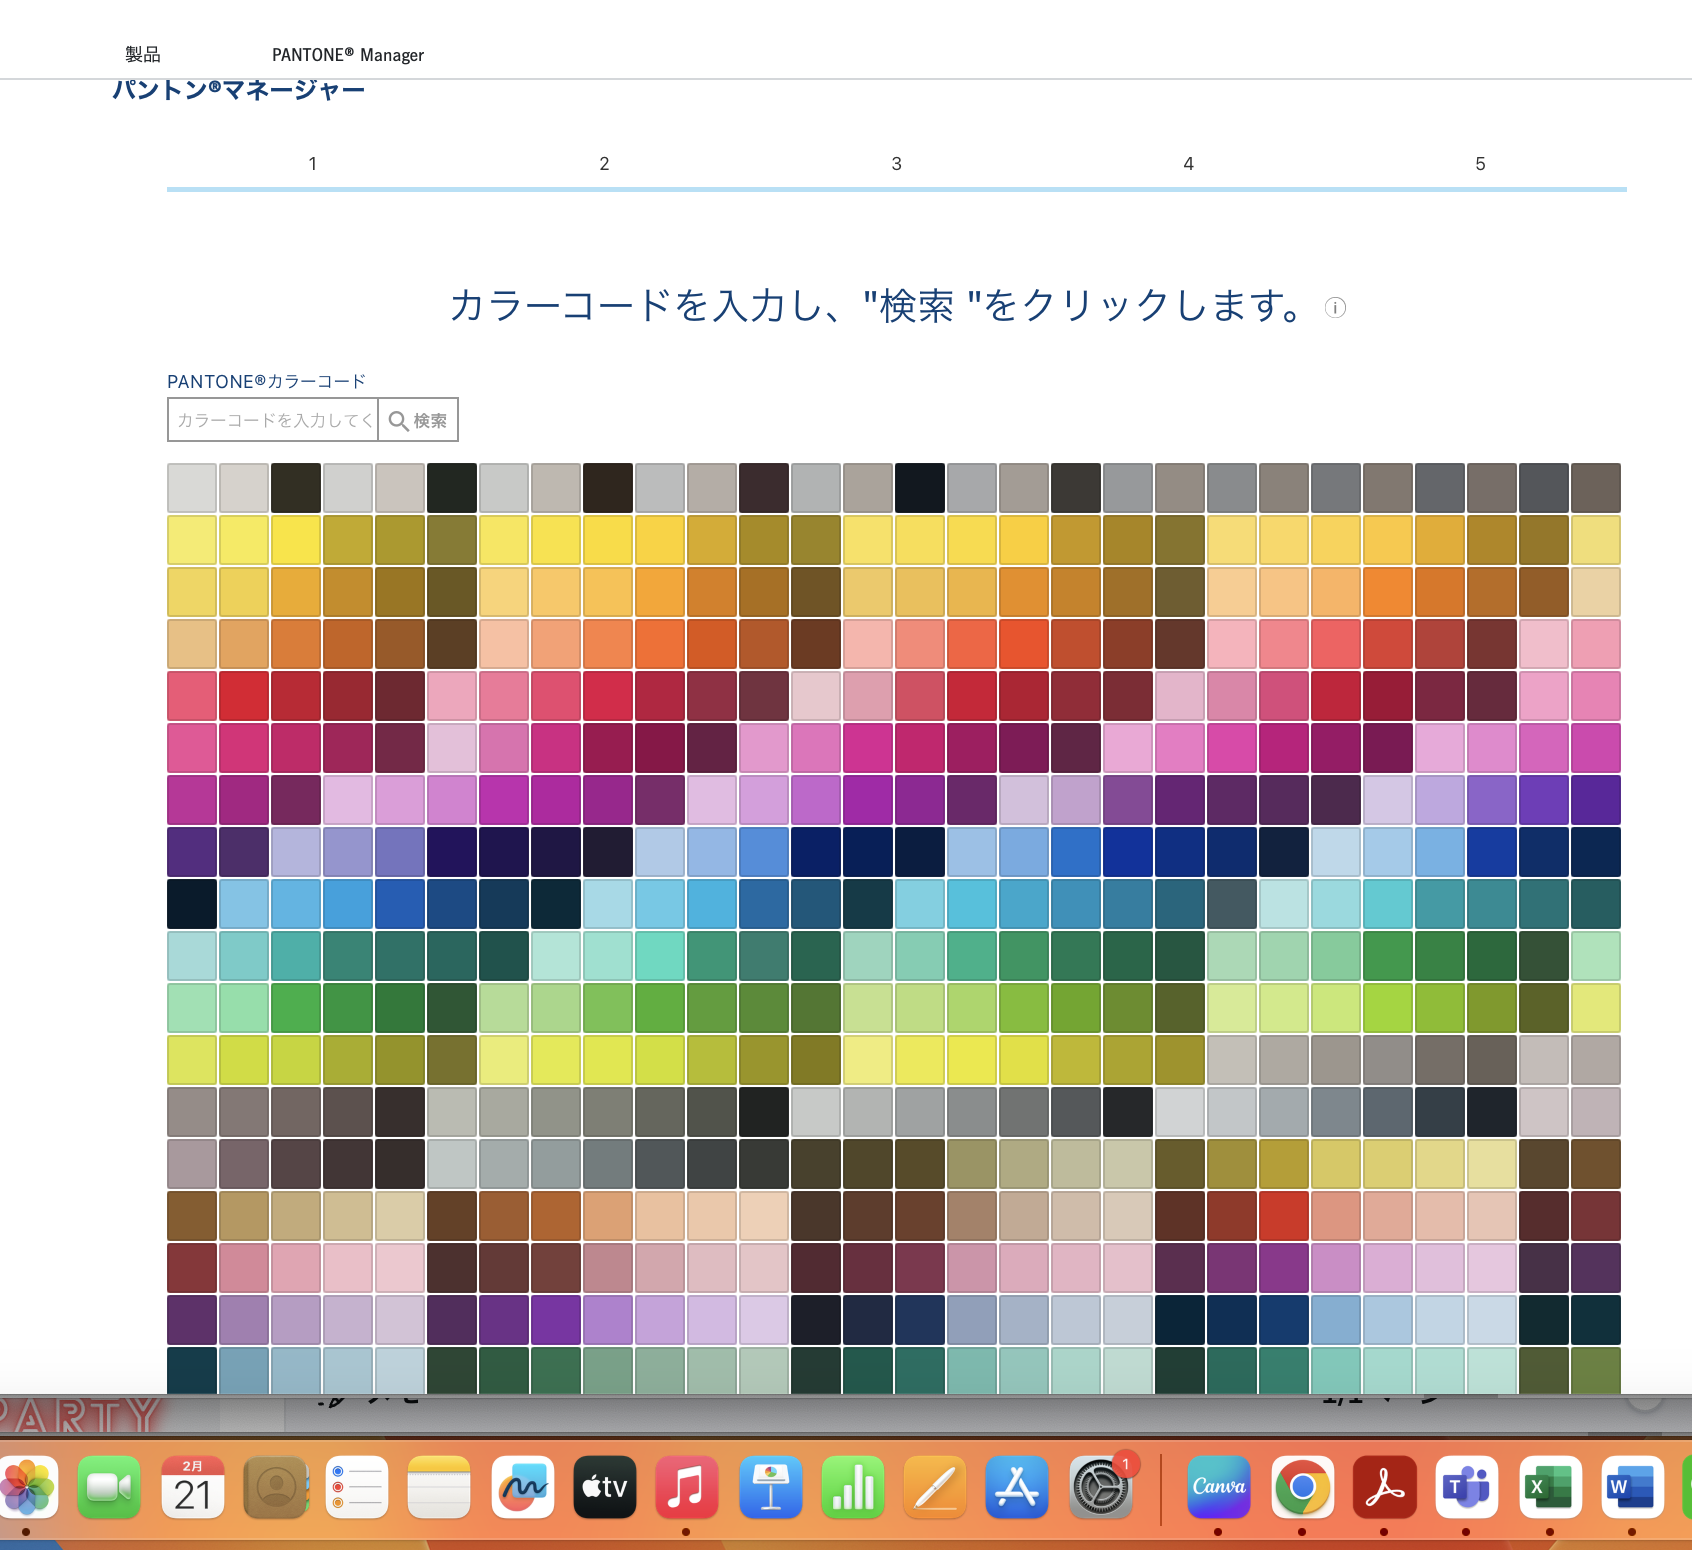Open the Music app in the Dock
Screen dimensions: 1692x1550
point(687,1487)
